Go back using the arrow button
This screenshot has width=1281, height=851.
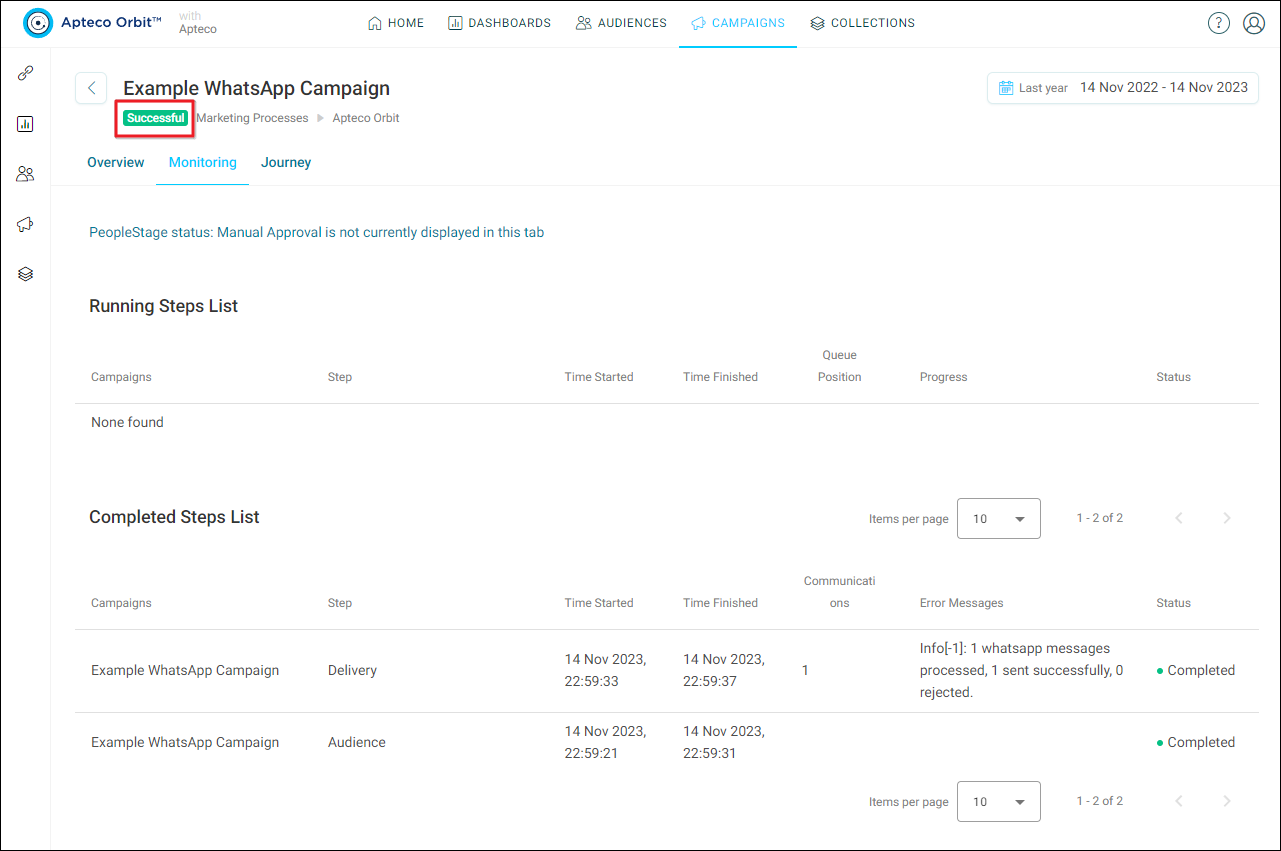(x=91, y=88)
